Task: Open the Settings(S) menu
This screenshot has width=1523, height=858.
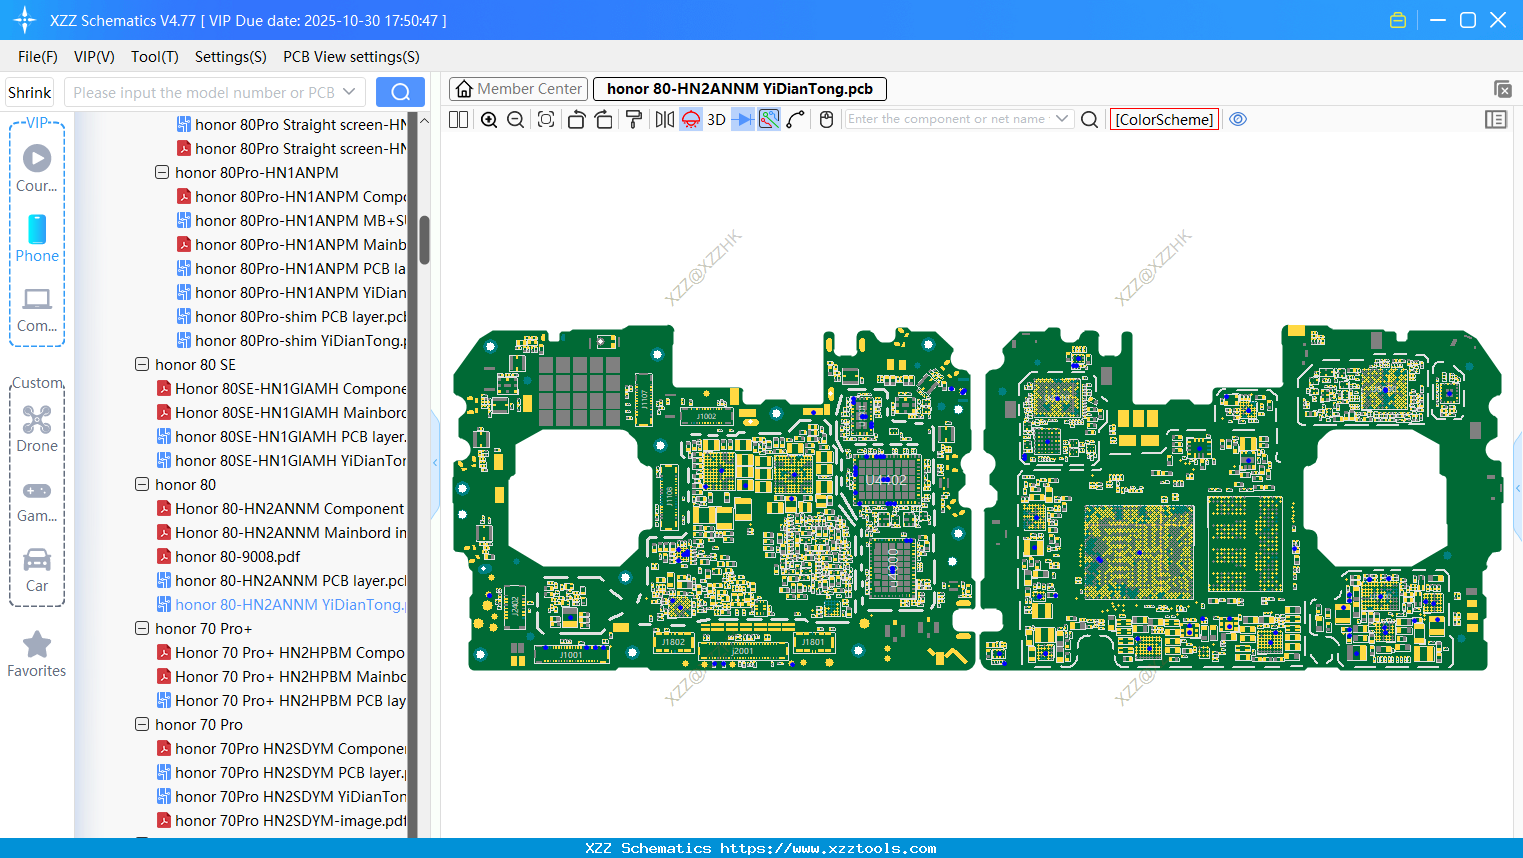Action: click(x=231, y=57)
